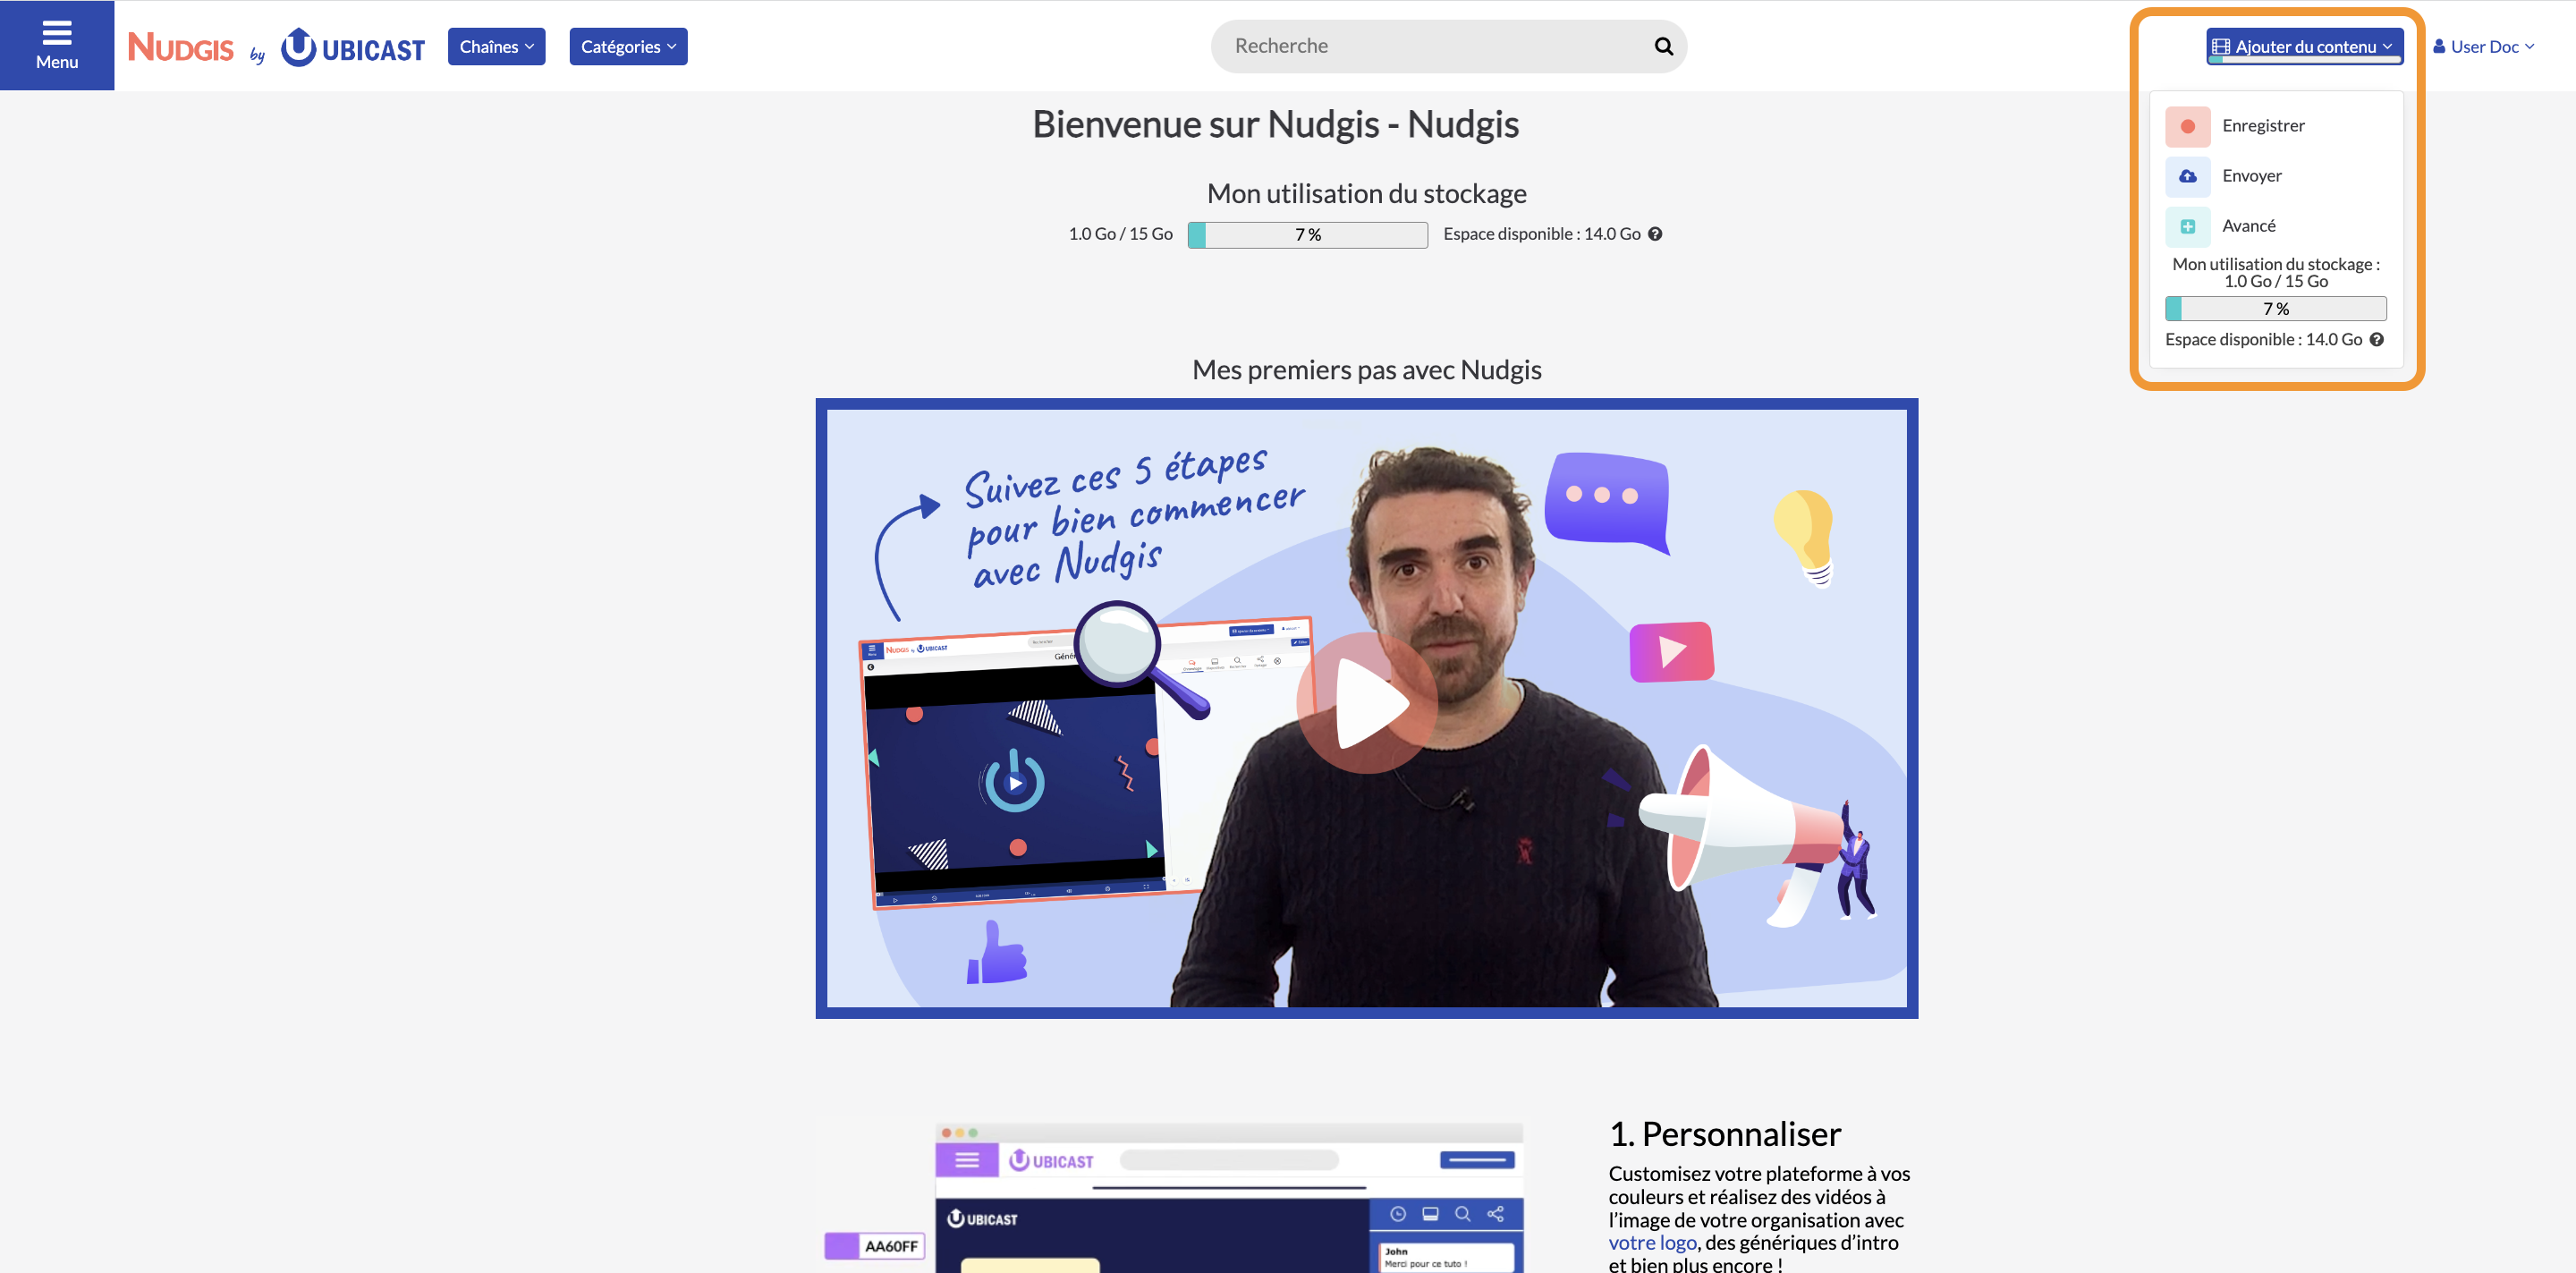The width and height of the screenshot is (2576, 1273).
Task: Click the help icon next to main Espace disponible
Action: (x=1655, y=234)
